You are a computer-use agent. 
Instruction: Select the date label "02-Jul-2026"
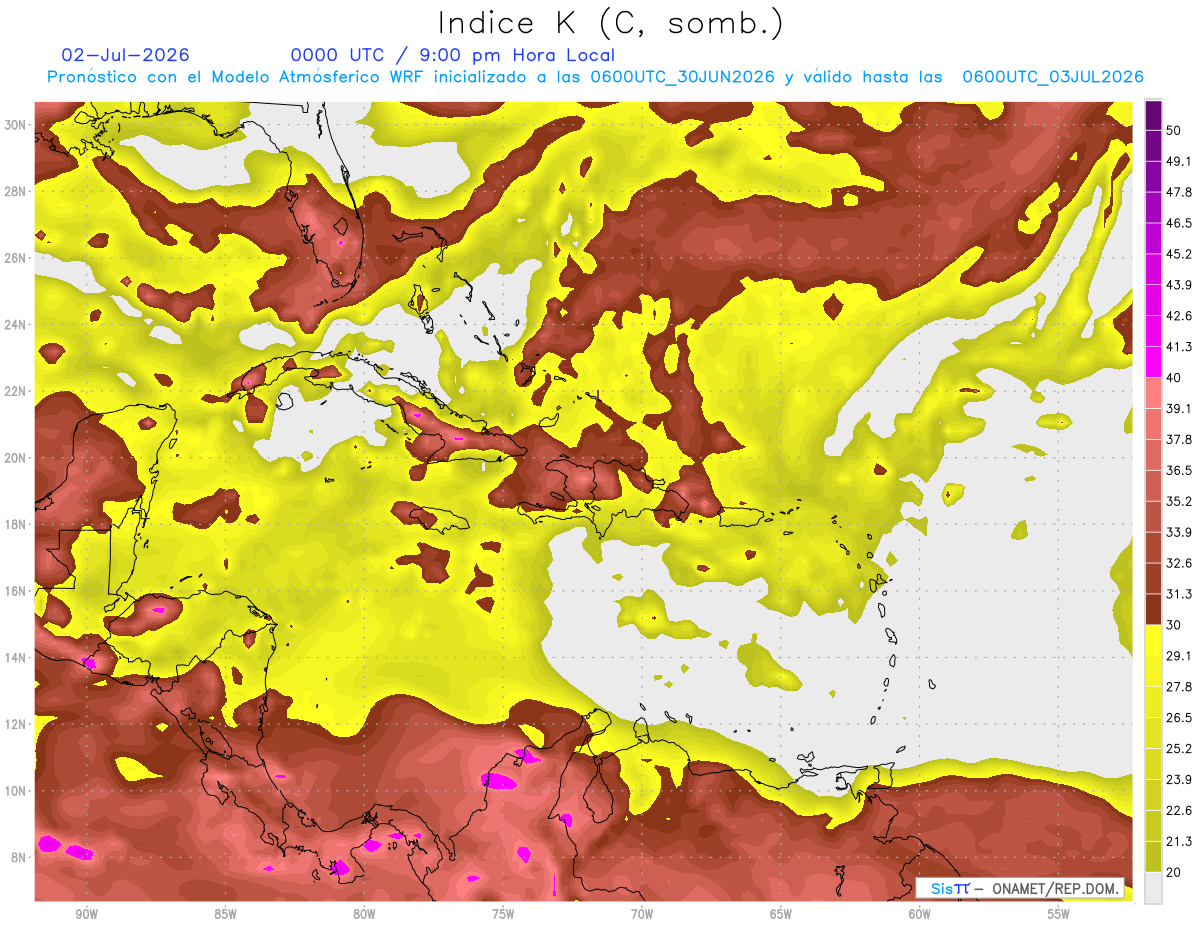point(125,55)
